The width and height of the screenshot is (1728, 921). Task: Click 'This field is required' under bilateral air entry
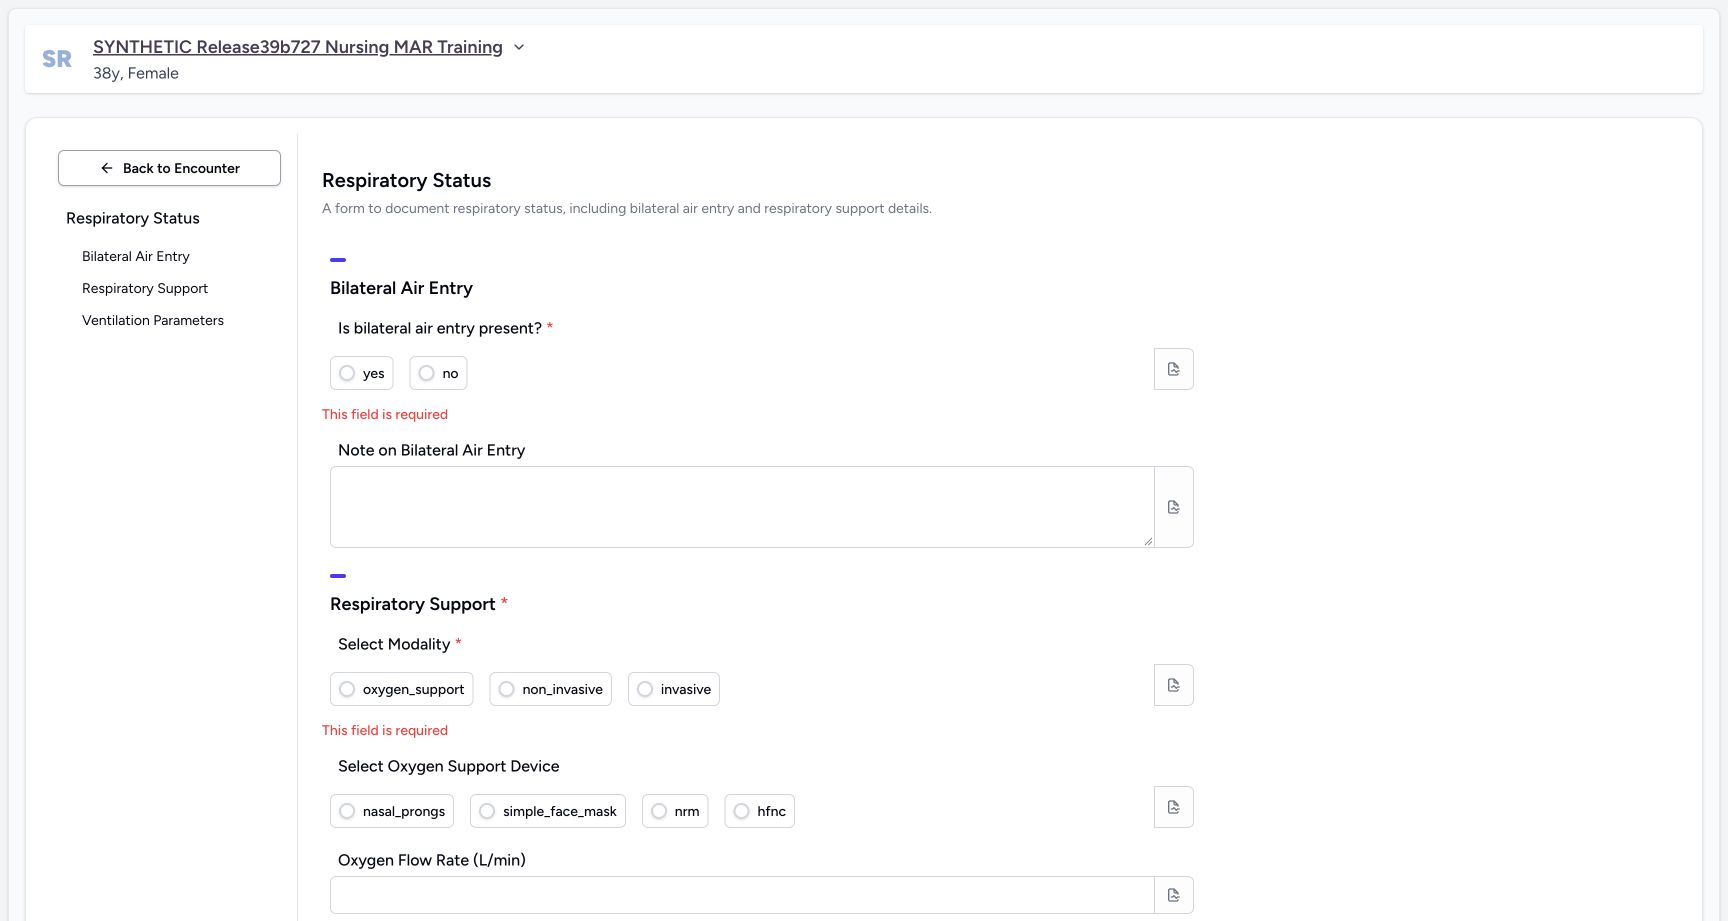pyautogui.click(x=385, y=414)
